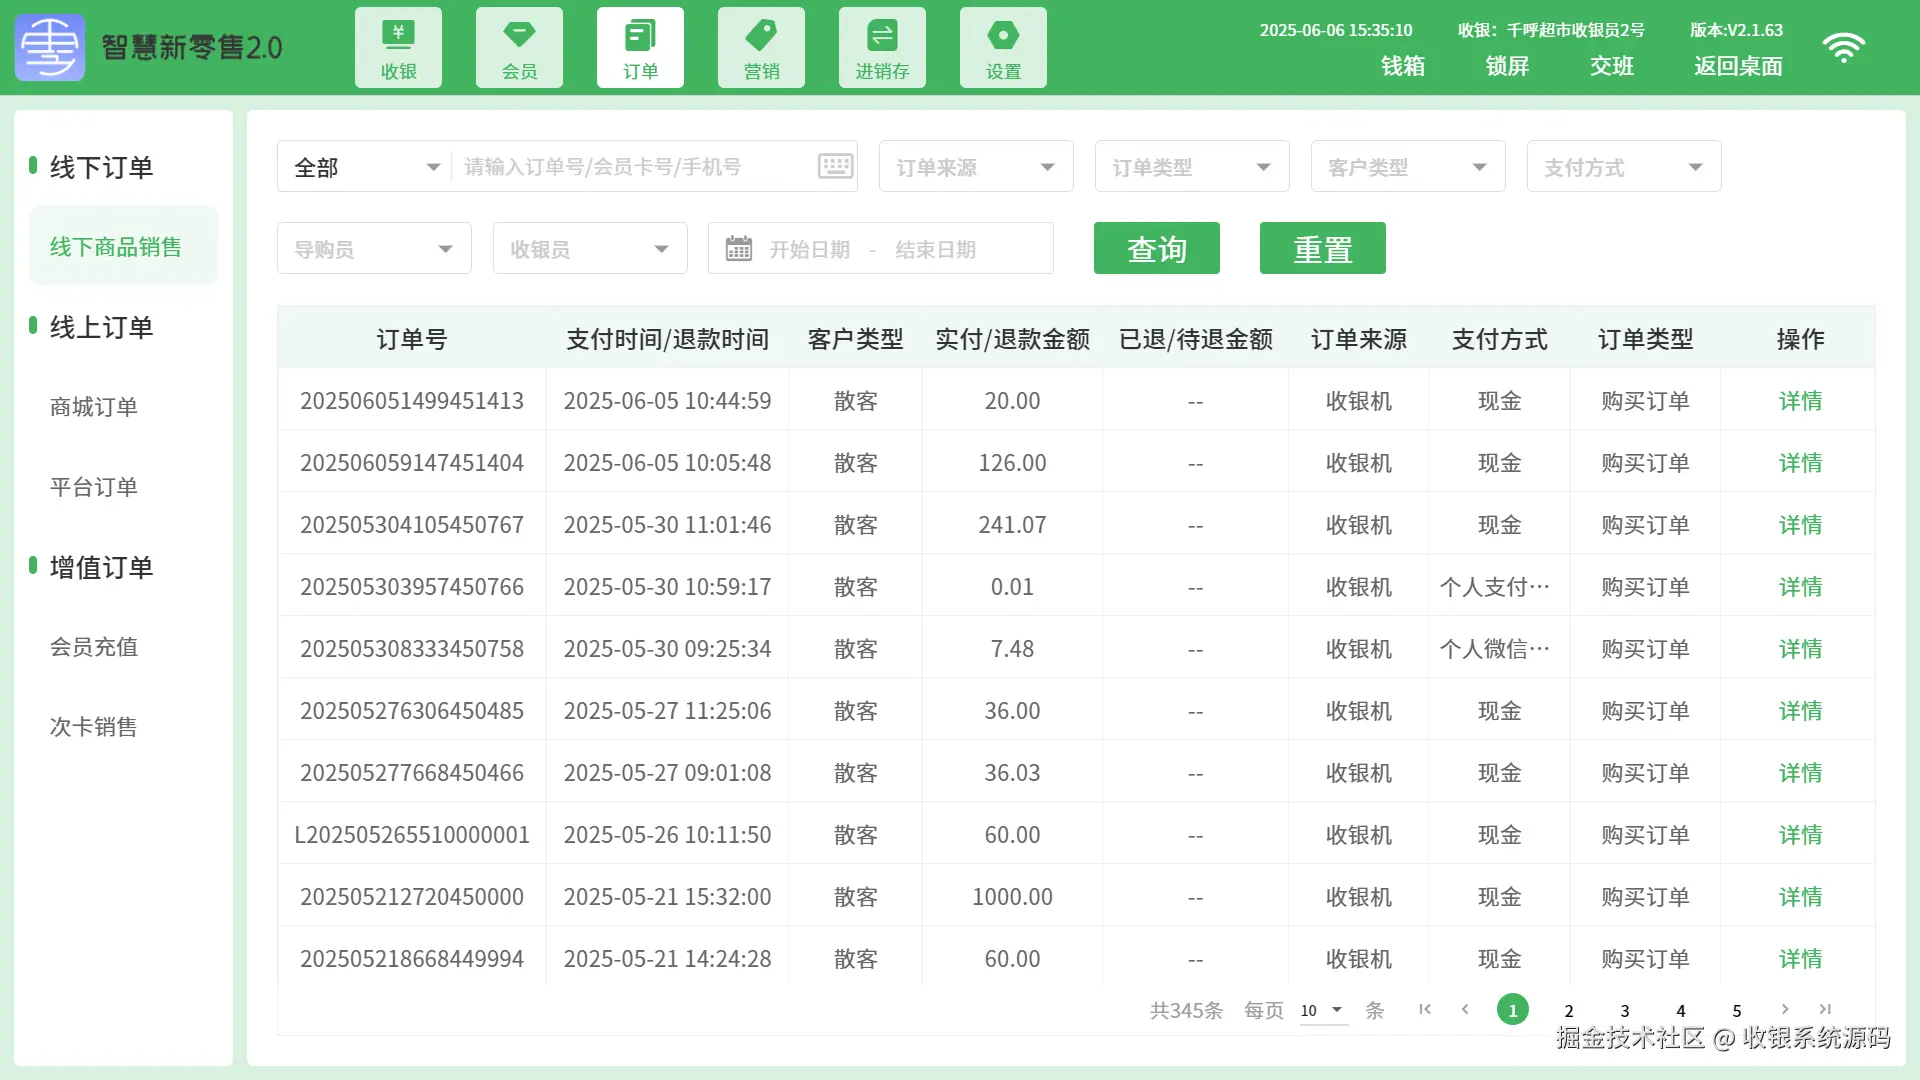This screenshot has height=1080, width=1920.
Task: Open the per-page count dropdown showing 10
Action: point(1322,1010)
